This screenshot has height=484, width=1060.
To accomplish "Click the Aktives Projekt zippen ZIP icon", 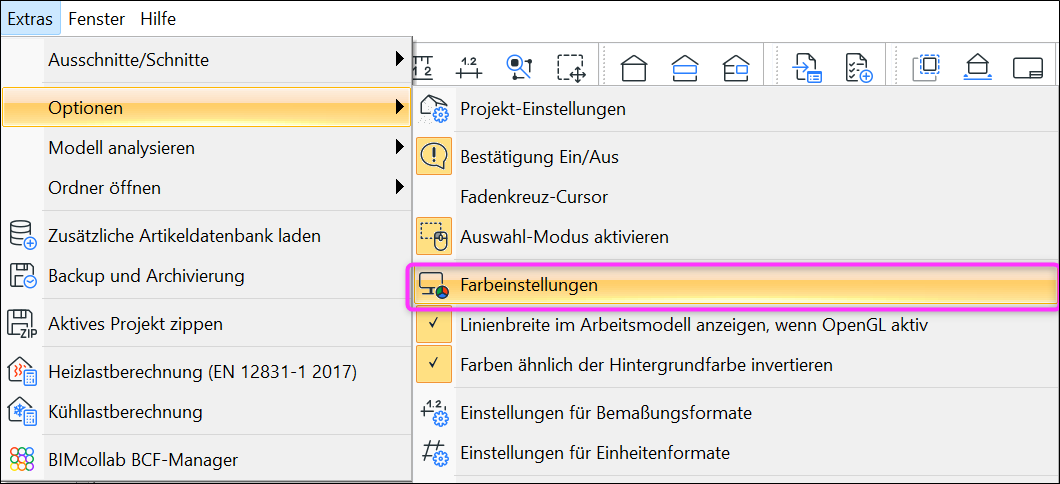I will coord(22,324).
